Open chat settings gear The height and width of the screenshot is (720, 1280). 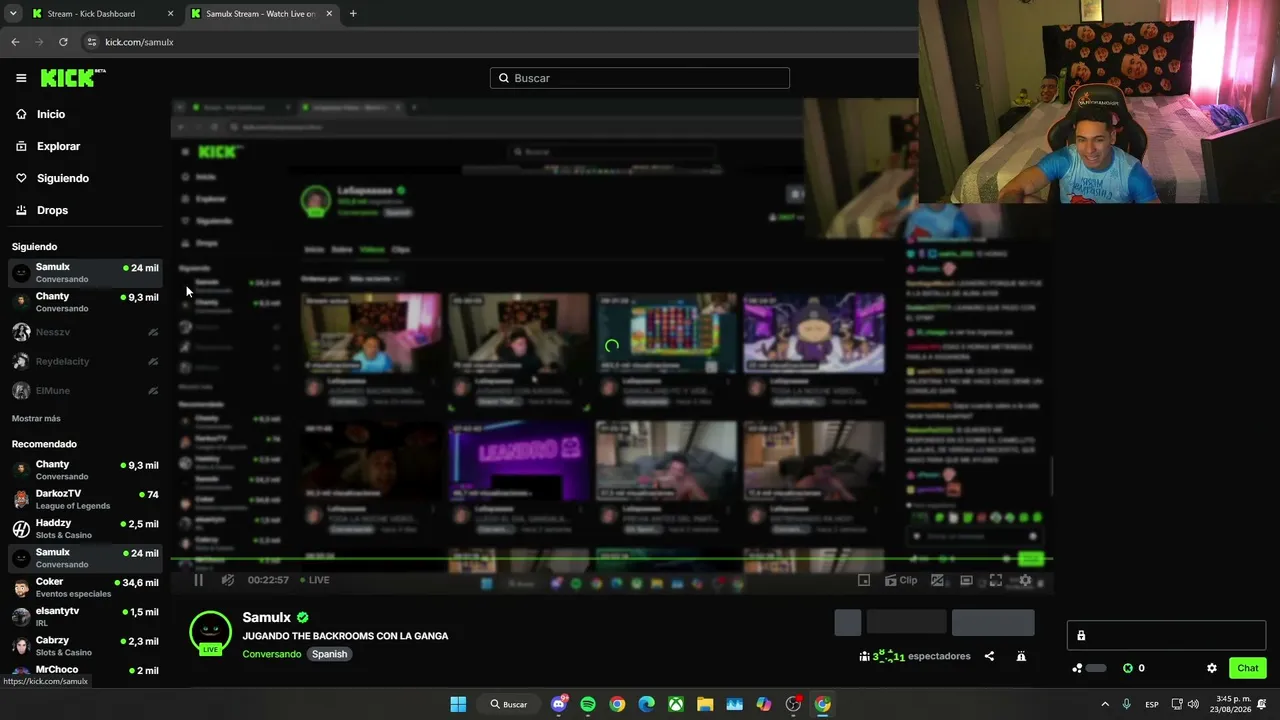(x=1212, y=668)
